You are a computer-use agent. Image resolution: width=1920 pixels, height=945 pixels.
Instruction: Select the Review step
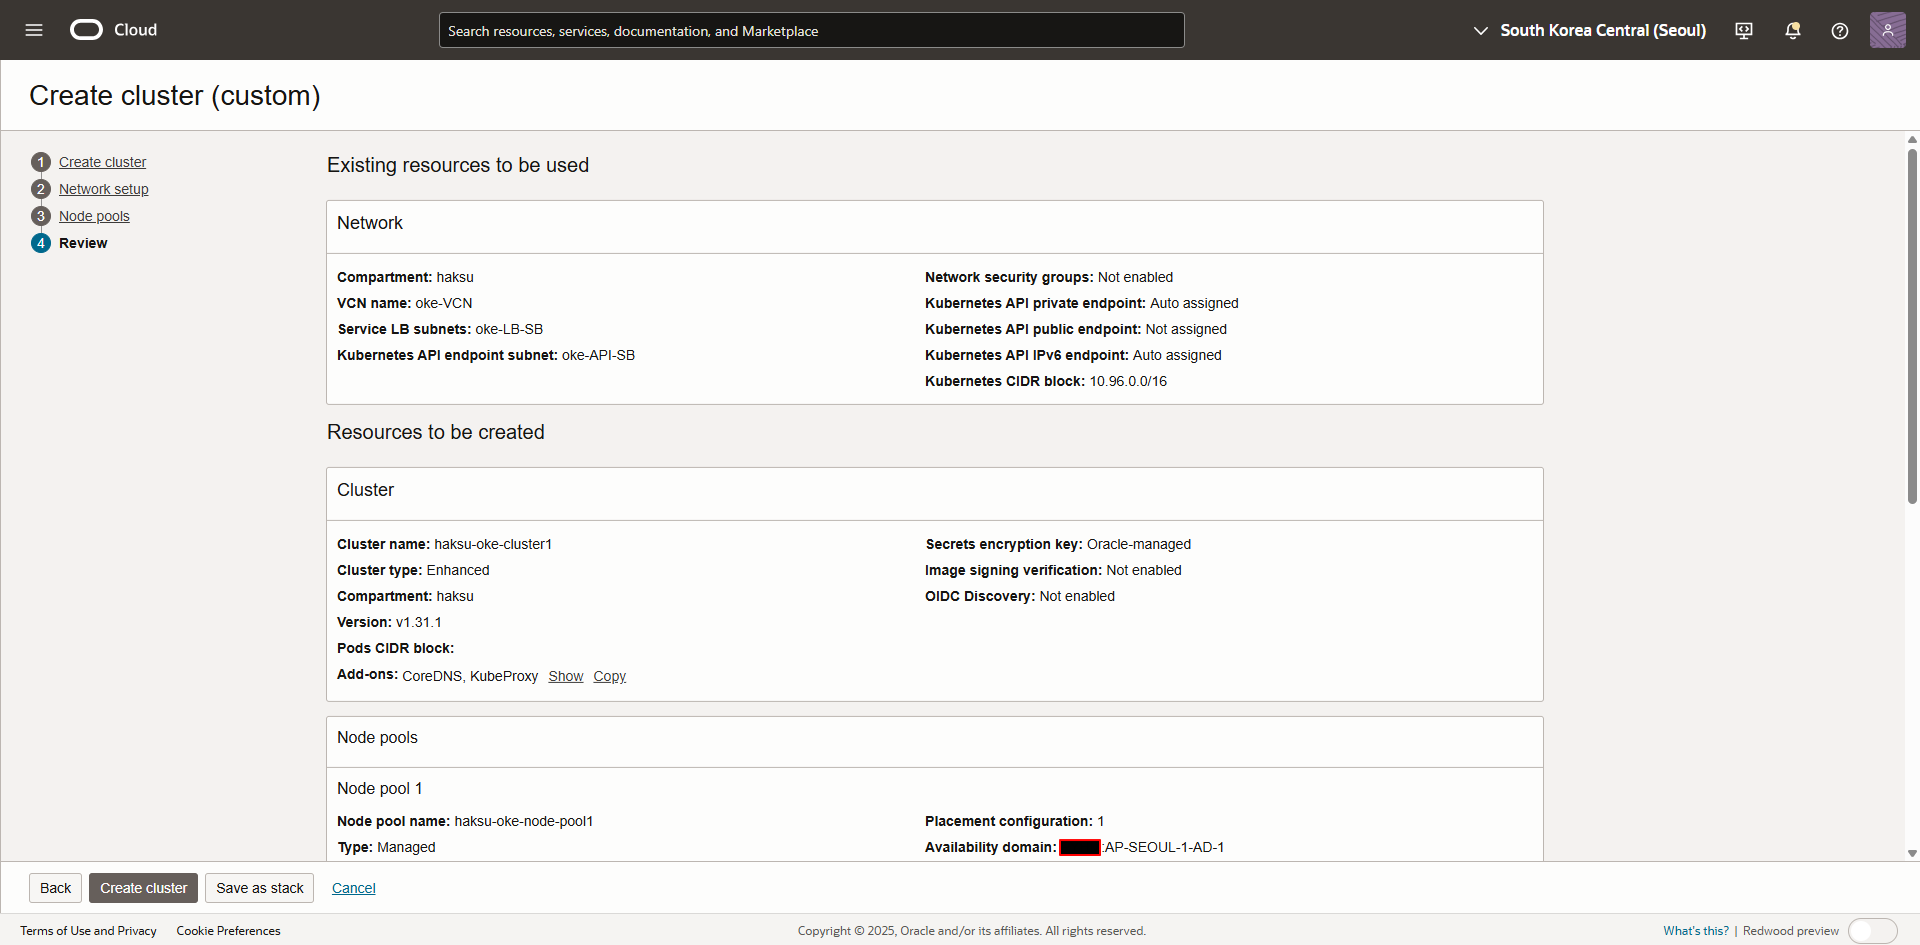83,243
